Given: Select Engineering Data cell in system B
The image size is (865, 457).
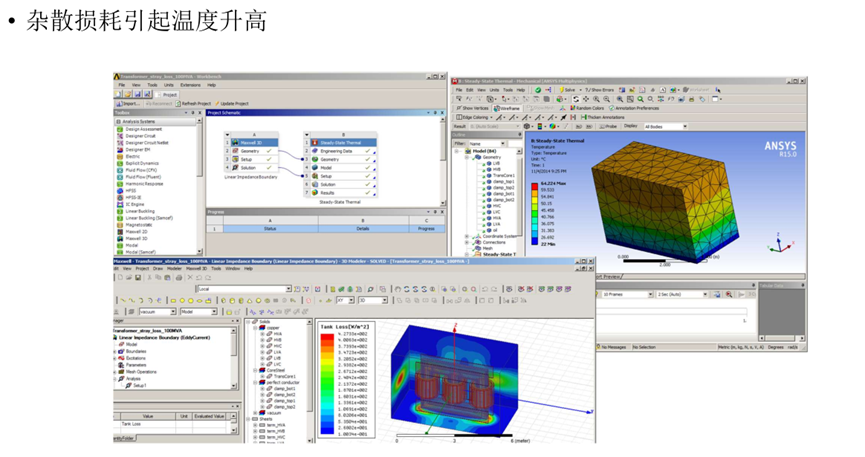Looking at the screenshot, I should (x=343, y=151).
